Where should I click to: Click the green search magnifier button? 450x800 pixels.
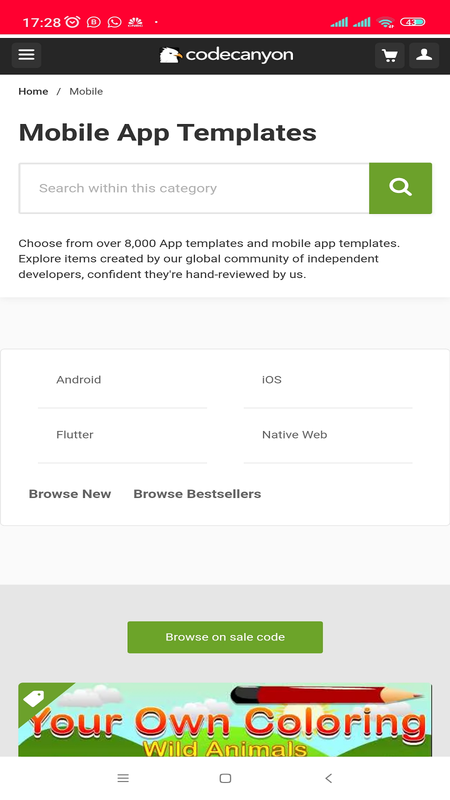(x=401, y=188)
